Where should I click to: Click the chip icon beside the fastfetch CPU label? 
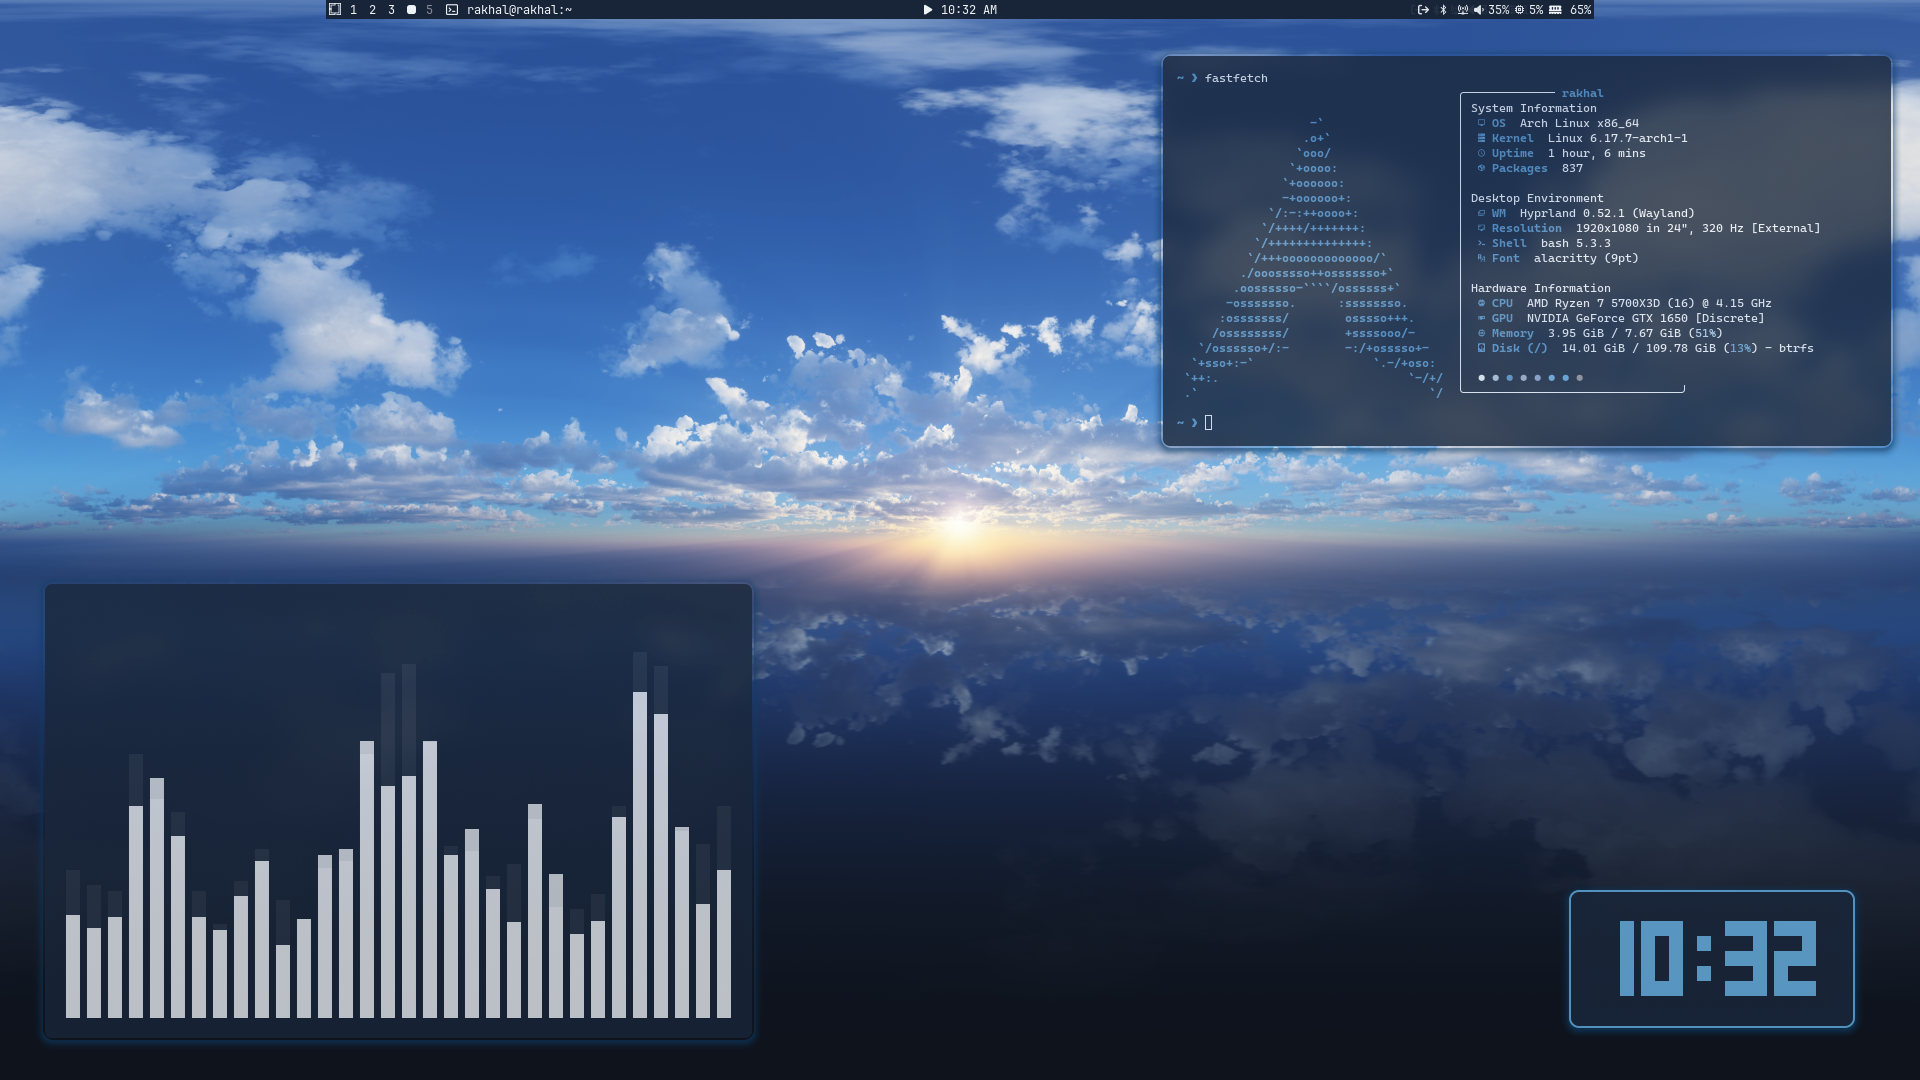1481,303
